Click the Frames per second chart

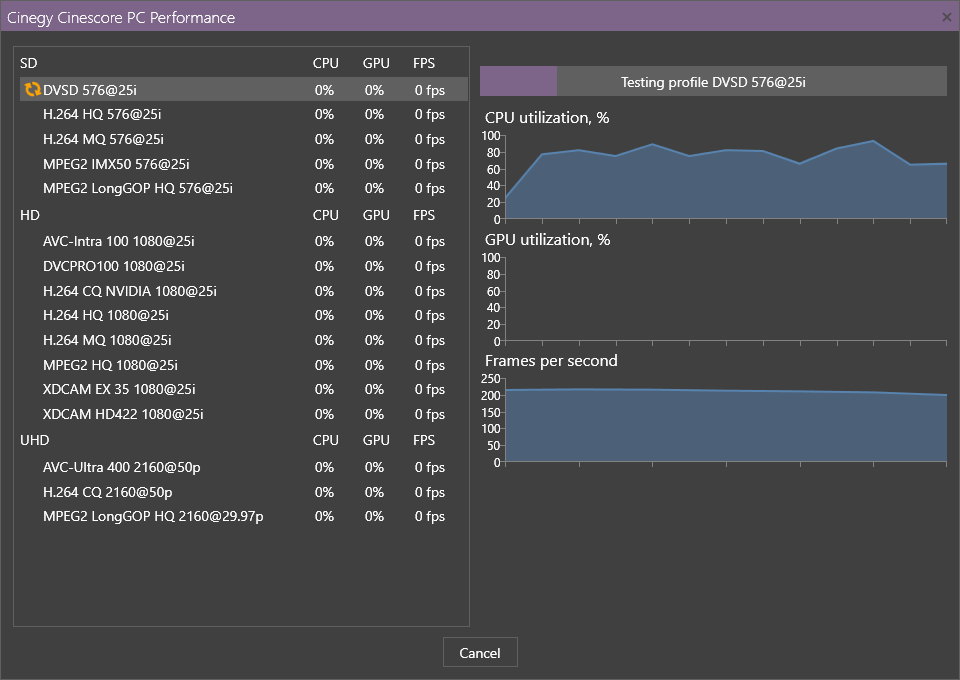[726, 420]
